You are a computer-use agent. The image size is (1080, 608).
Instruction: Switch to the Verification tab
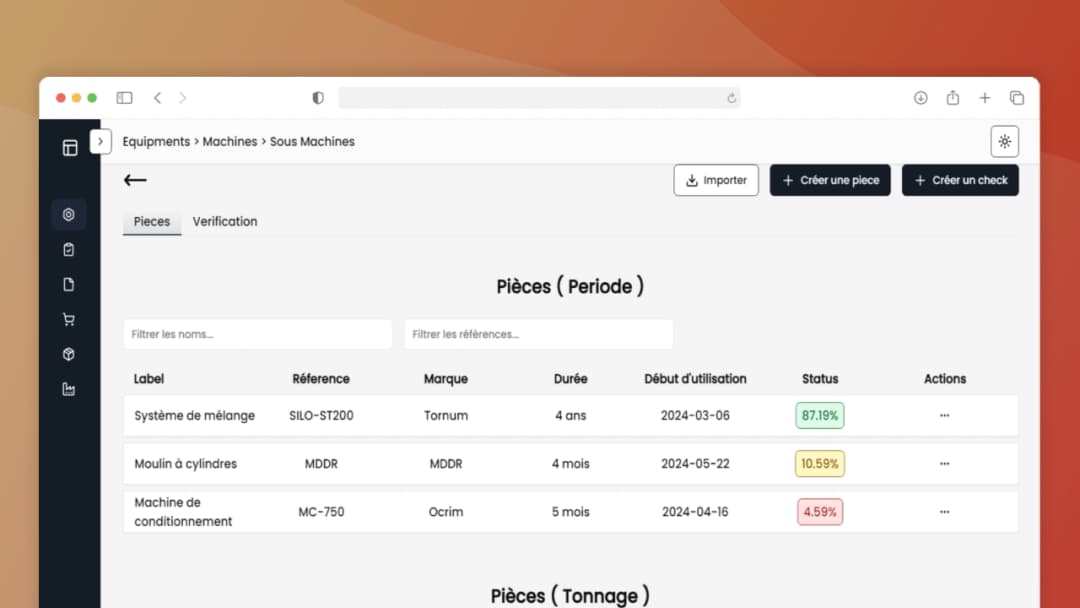225,221
